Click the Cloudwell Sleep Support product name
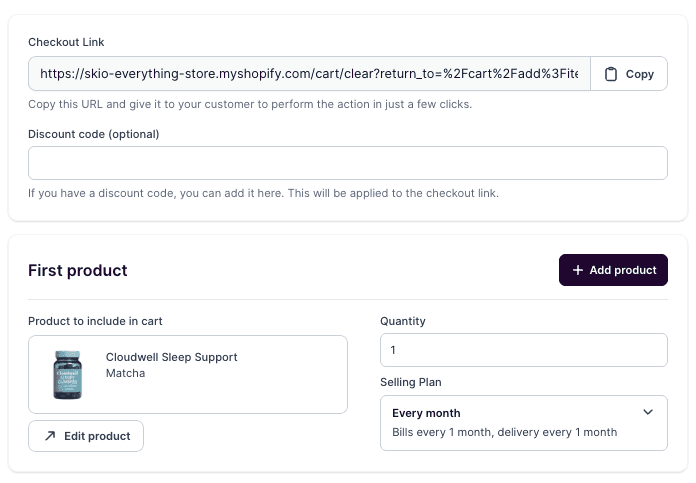Viewport: 696px width, 483px height. click(172, 357)
